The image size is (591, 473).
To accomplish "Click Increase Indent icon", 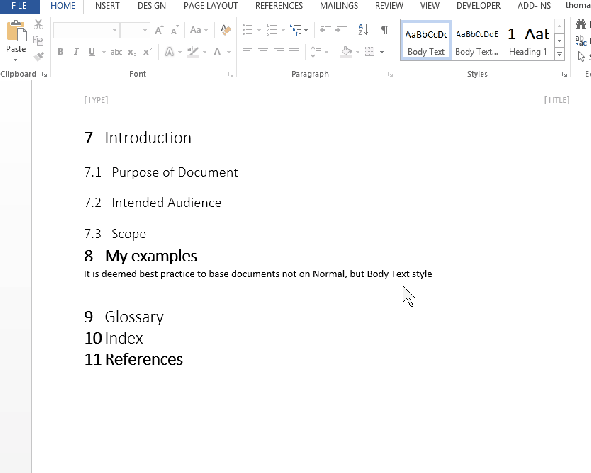I will click(x=341, y=29).
